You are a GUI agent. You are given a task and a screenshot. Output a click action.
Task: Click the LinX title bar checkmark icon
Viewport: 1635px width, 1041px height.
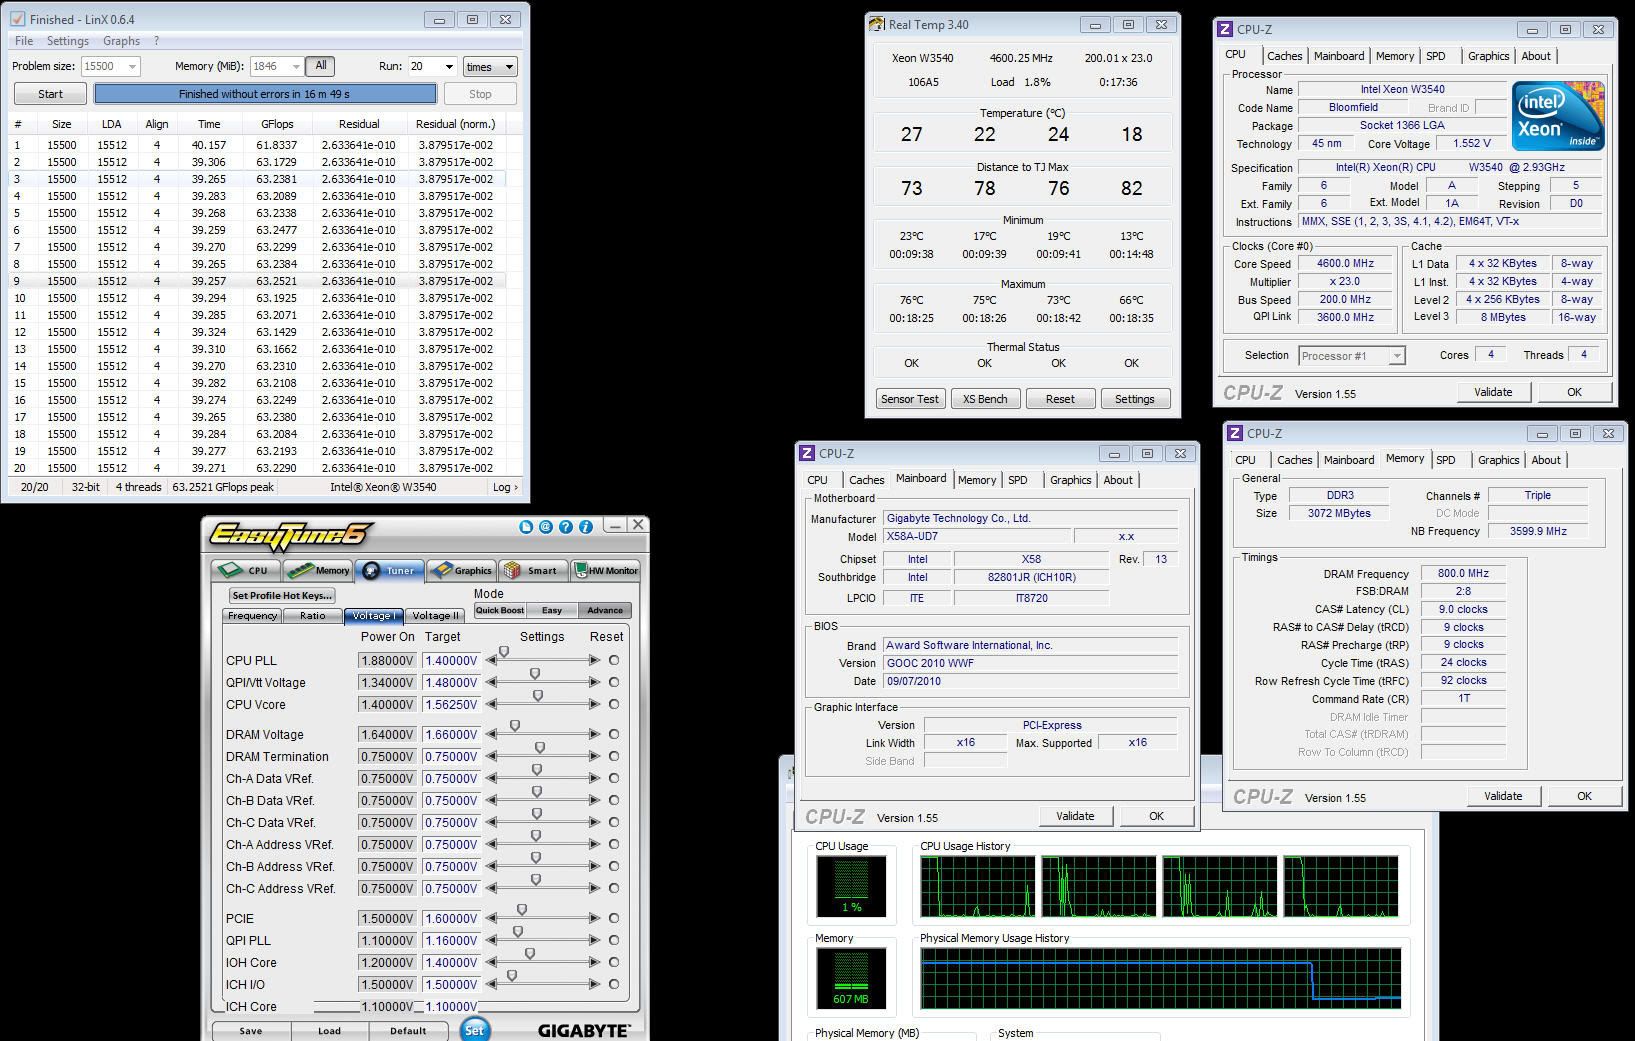tap(17, 19)
